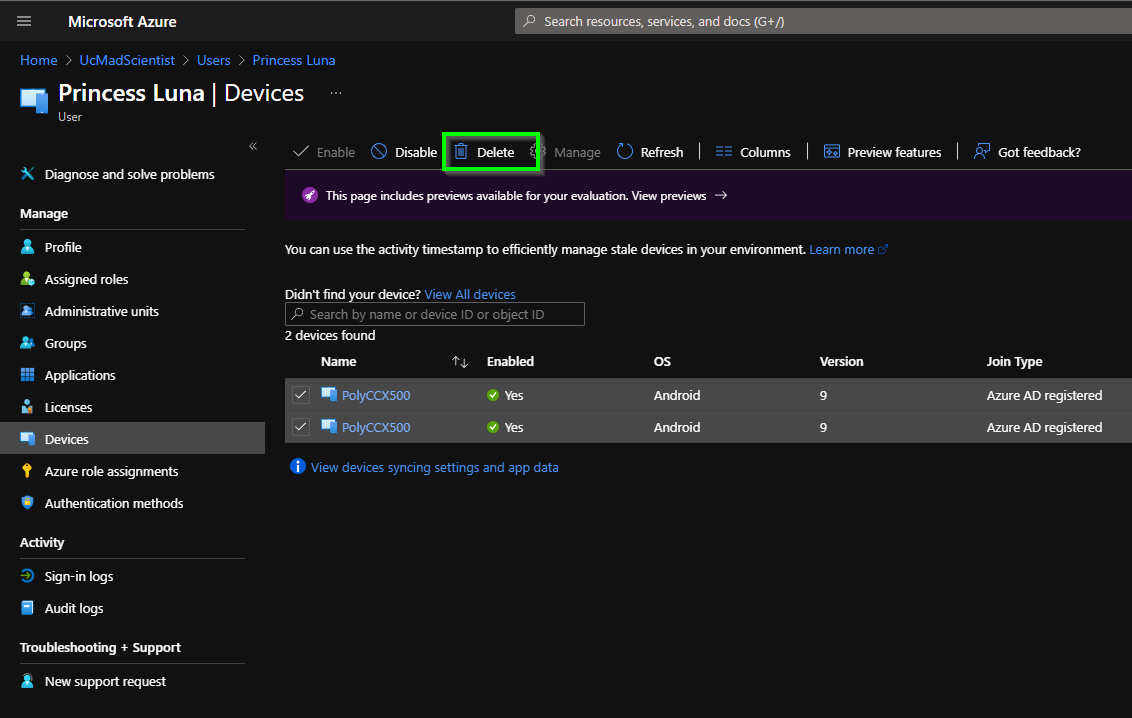The width and height of the screenshot is (1132, 718).
Task: Click the Groups icon in sidebar
Action: [x=27, y=343]
